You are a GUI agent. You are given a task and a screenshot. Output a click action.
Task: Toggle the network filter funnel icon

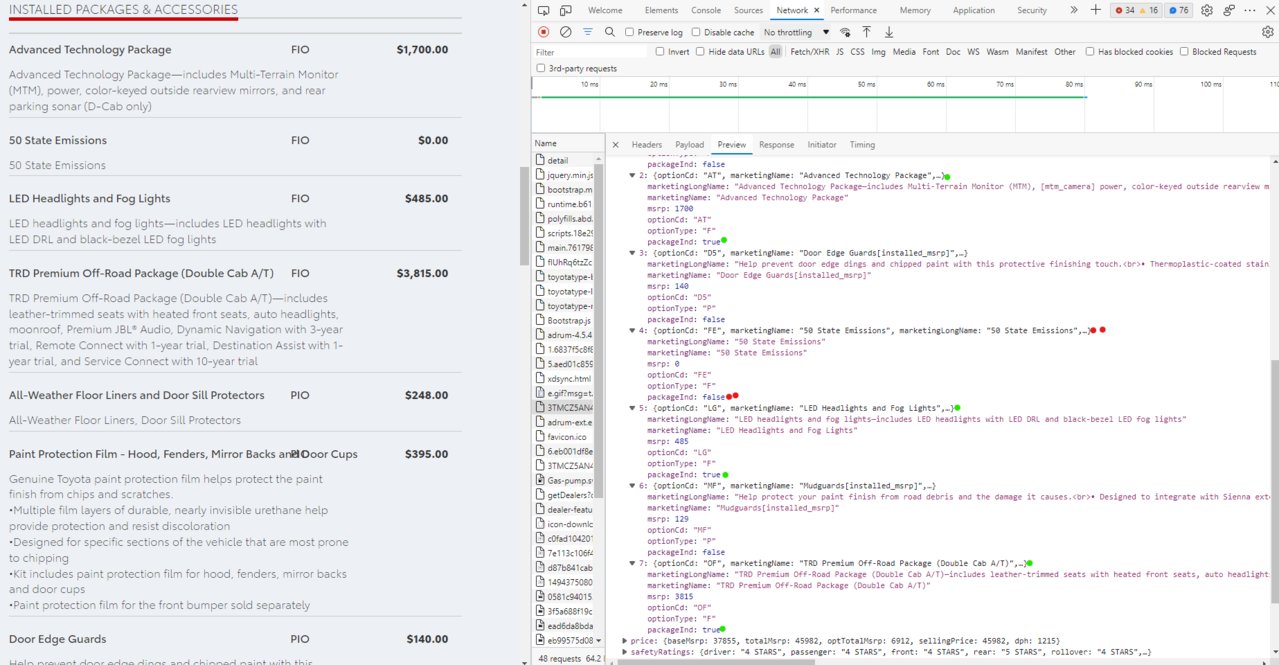pos(588,32)
